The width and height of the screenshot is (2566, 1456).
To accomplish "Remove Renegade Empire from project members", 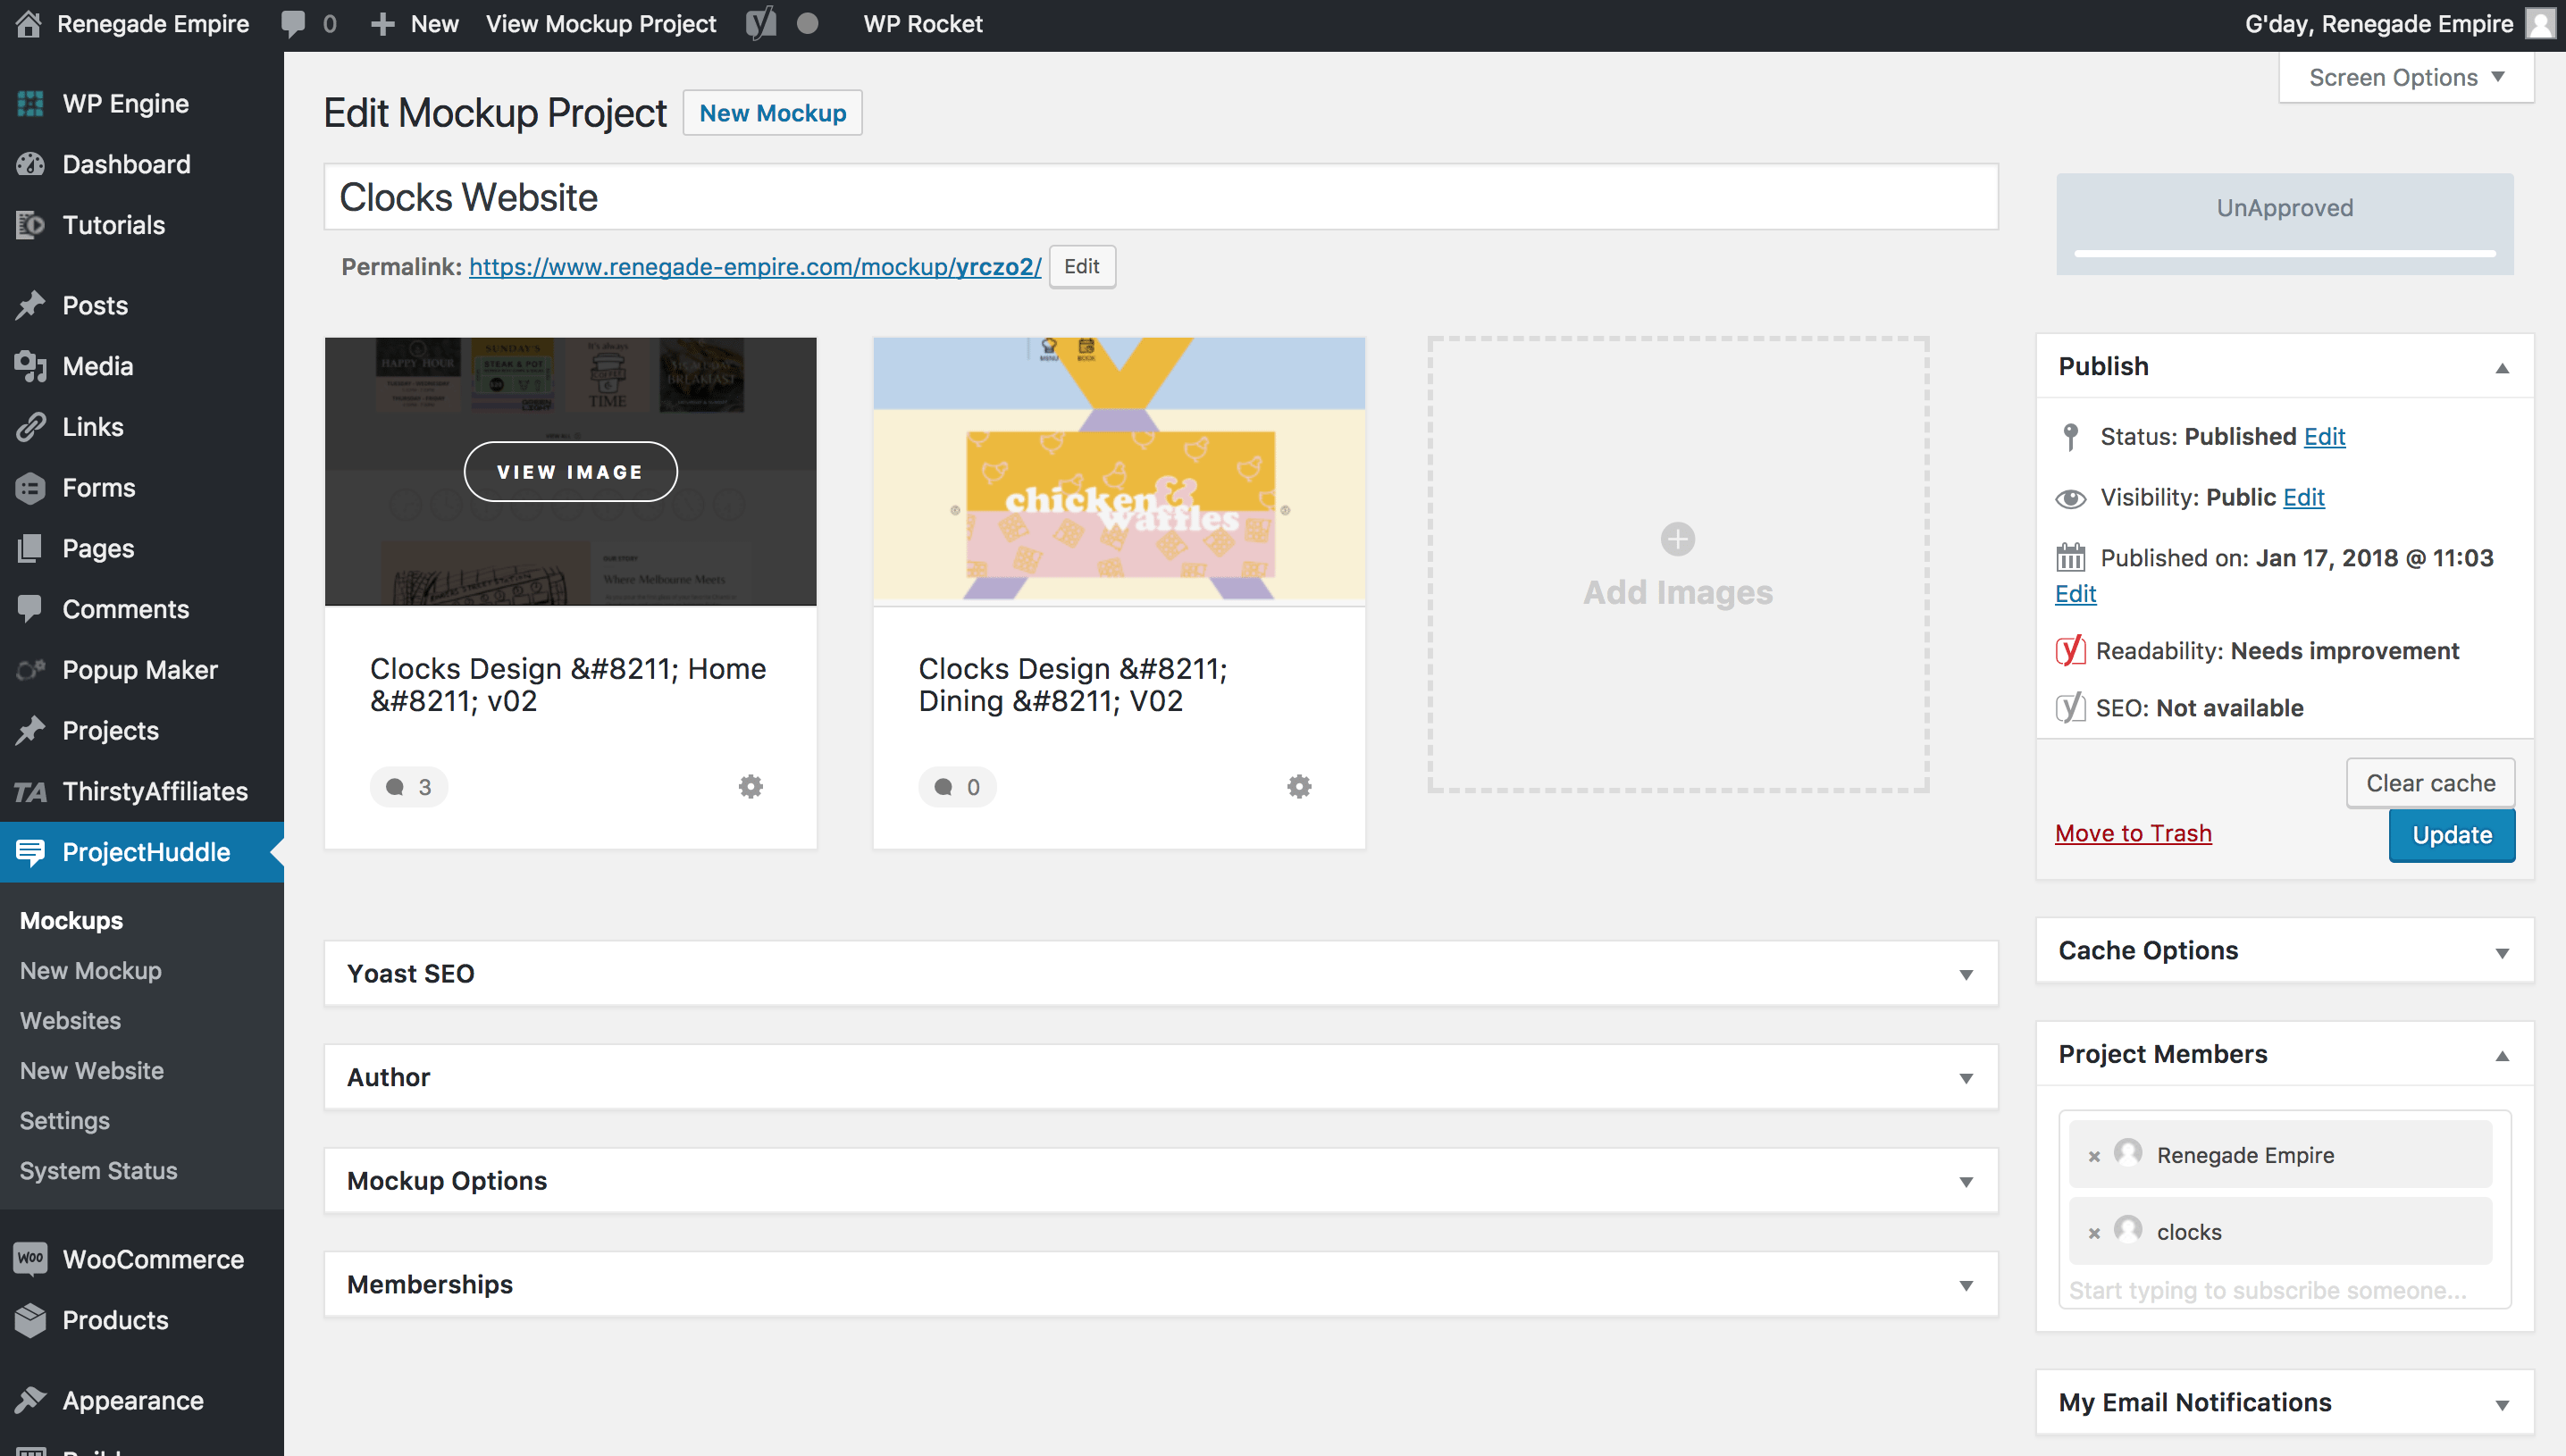I will (2093, 1156).
